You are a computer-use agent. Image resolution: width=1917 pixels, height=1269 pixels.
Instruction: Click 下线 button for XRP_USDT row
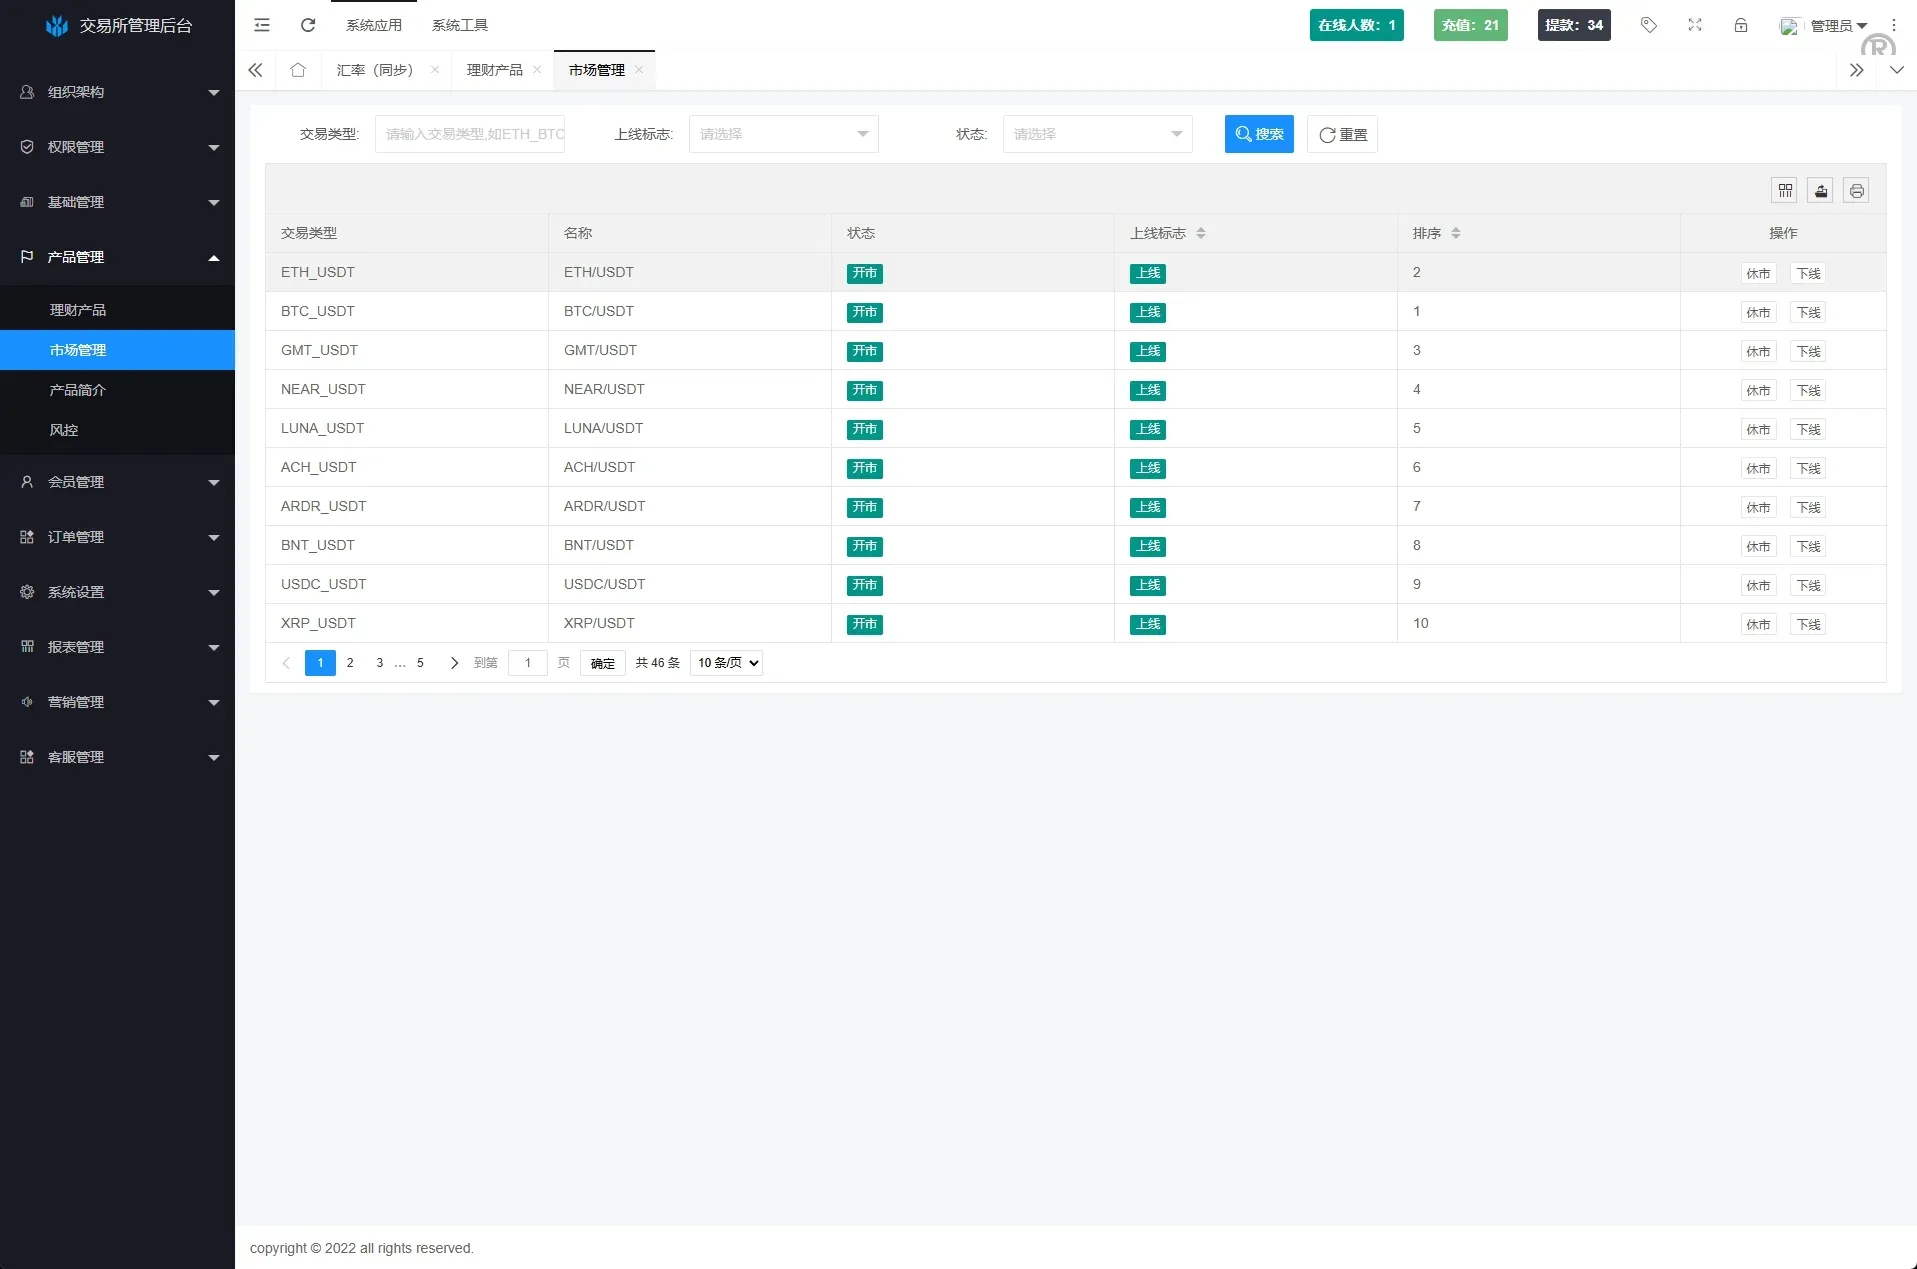point(1808,623)
